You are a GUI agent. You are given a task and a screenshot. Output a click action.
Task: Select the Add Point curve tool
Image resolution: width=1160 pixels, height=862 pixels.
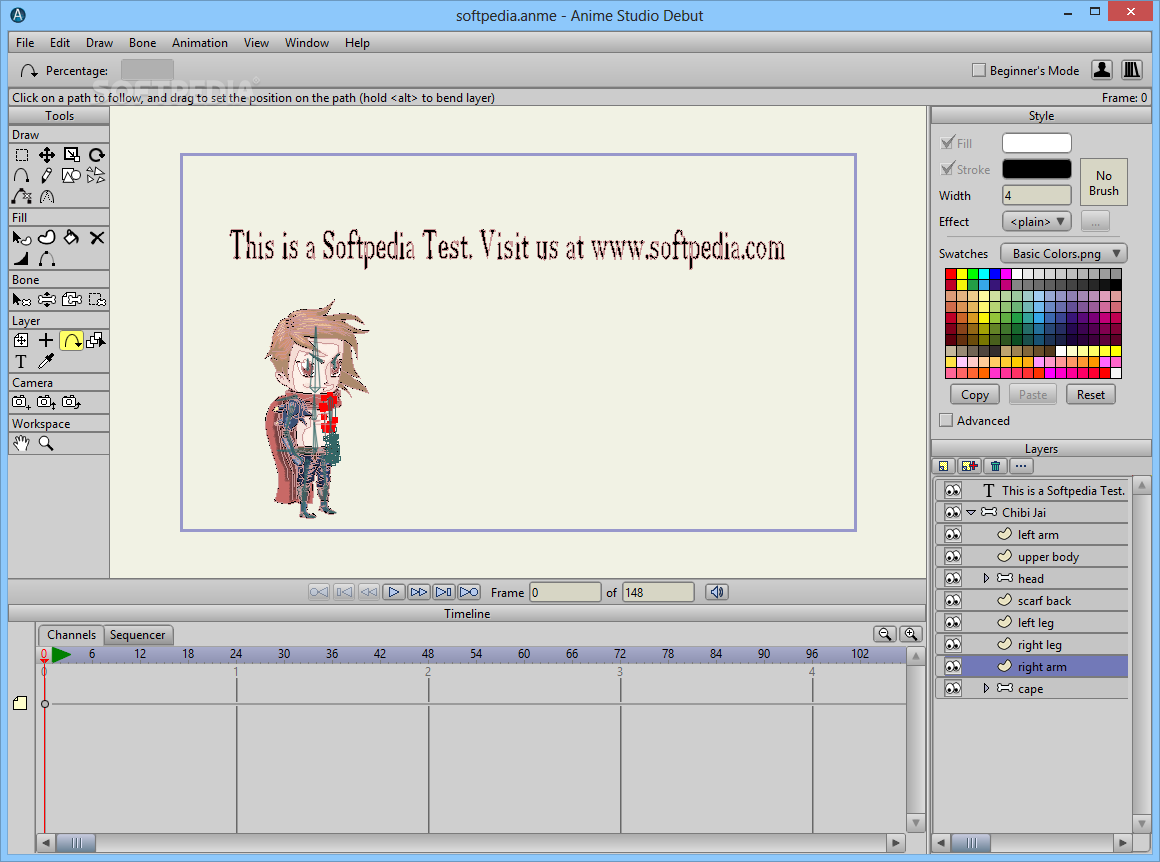tap(21, 175)
